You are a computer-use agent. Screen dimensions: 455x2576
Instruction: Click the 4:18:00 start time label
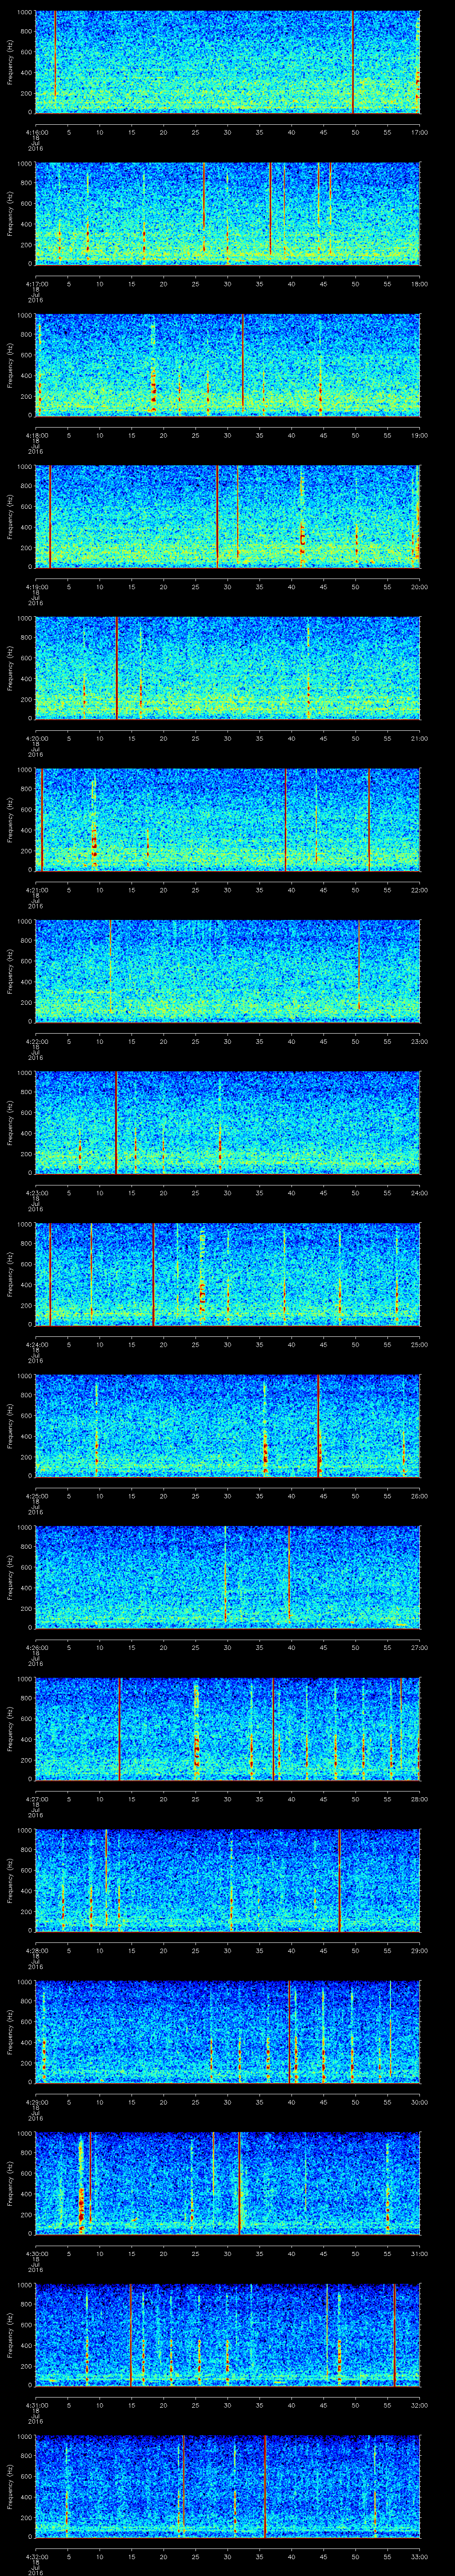point(36,435)
